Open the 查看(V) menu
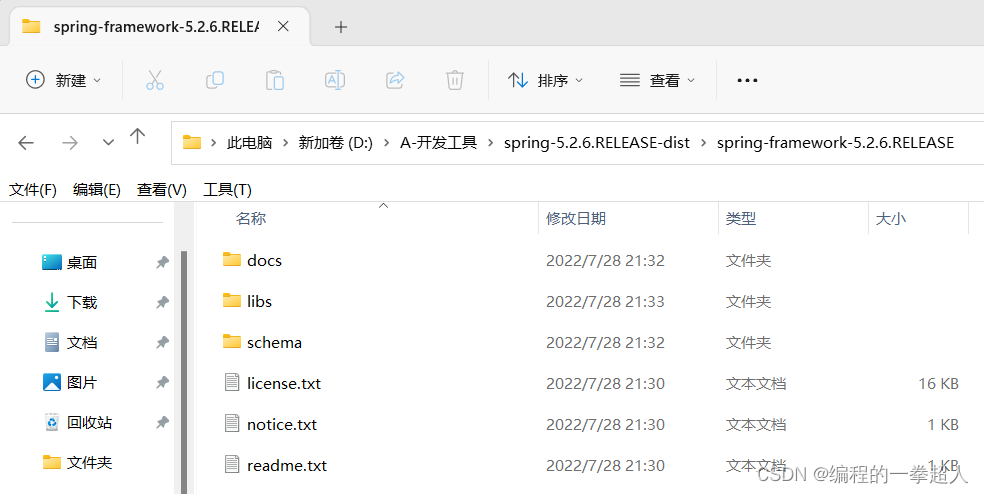Image resolution: width=984 pixels, height=494 pixels. [x=162, y=190]
